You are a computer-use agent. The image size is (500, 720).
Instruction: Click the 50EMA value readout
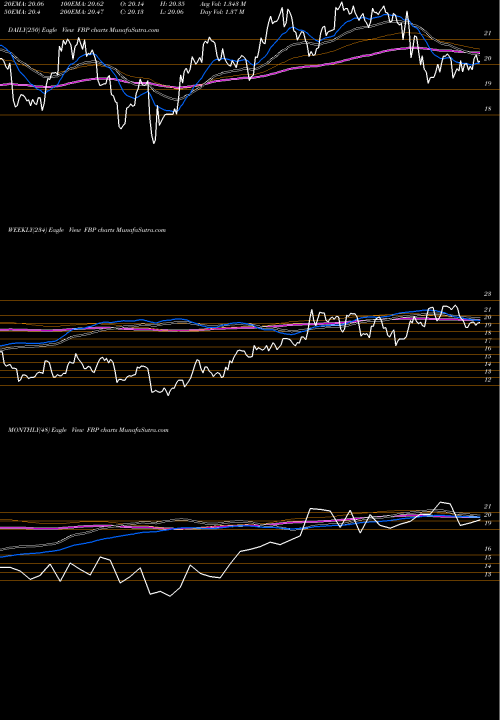(x=22, y=12)
